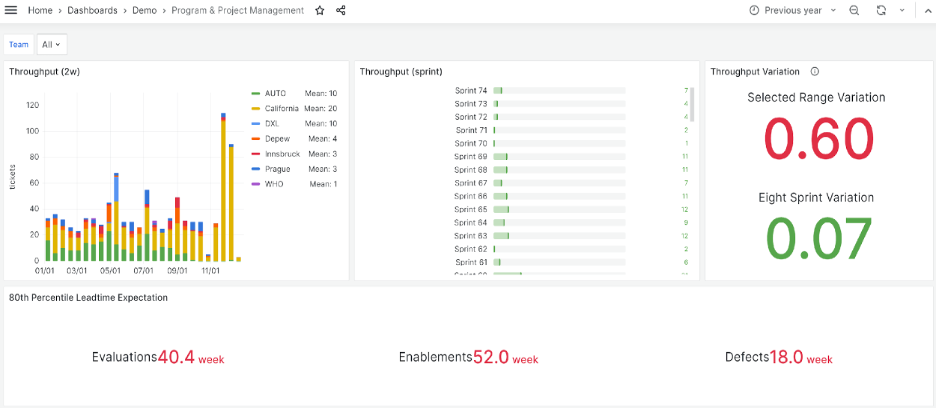The width and height of the screenshot is (936, 408).
Task: Click the Throughput Variation info icon
Action: click(x=815, y=71)
